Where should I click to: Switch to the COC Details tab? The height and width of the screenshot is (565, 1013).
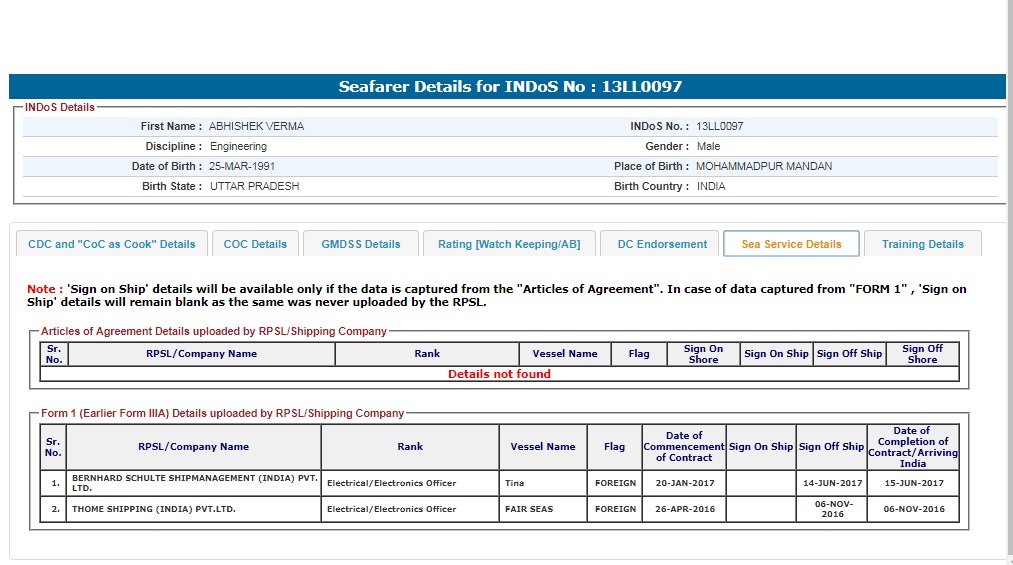click(x=255, y=244)
